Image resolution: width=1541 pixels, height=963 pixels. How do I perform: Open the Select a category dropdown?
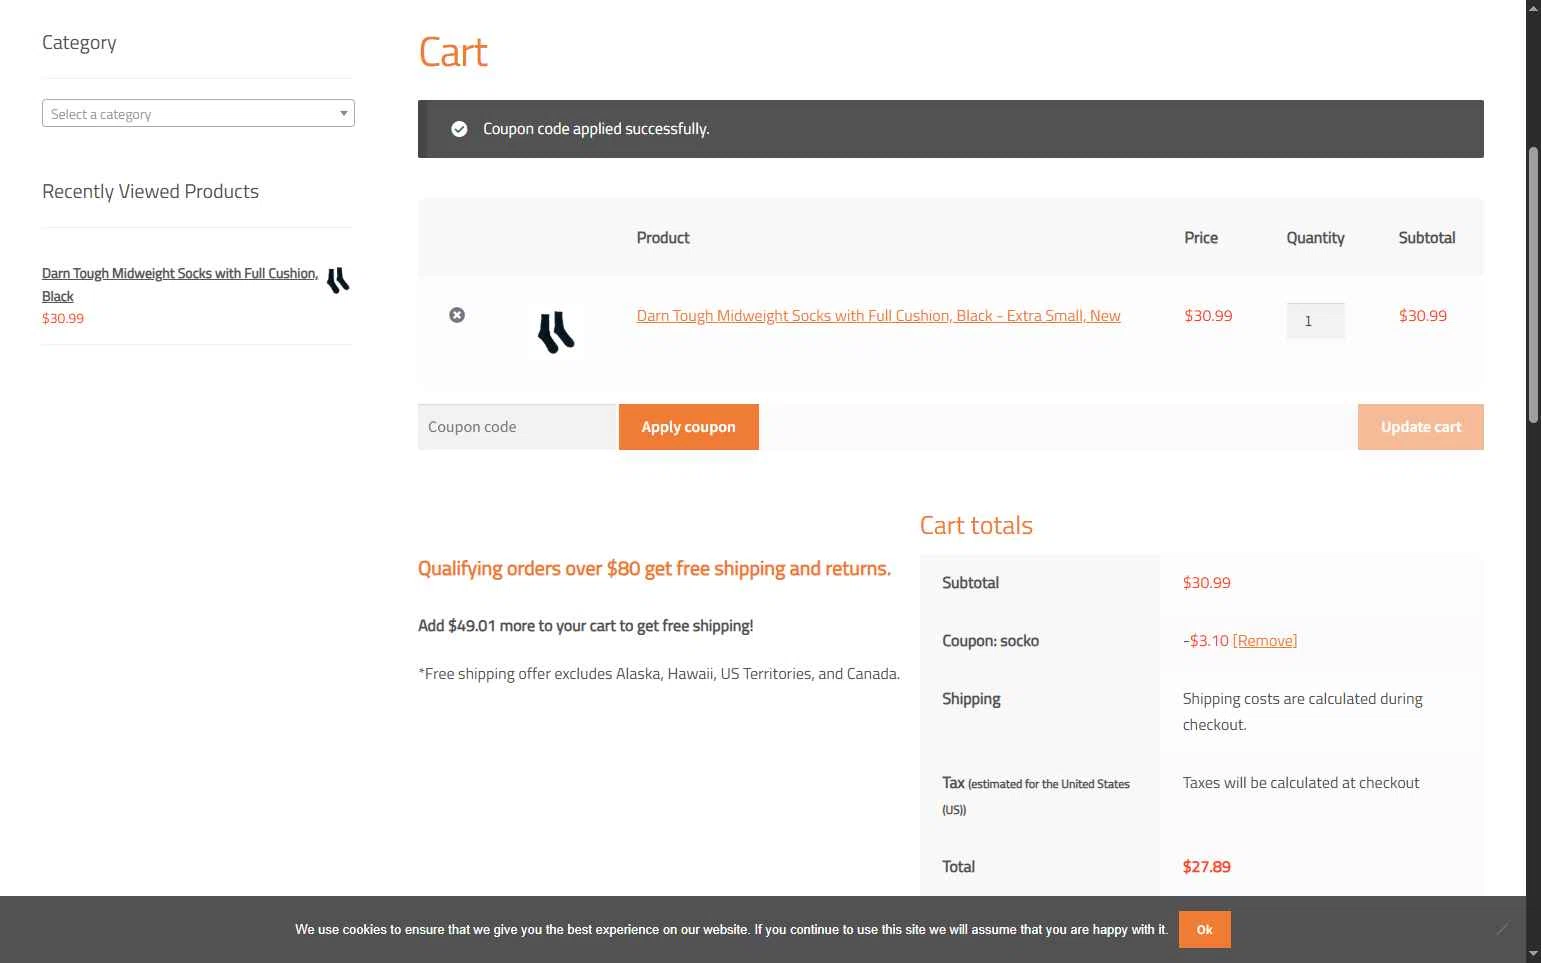(x=198, y=113)
